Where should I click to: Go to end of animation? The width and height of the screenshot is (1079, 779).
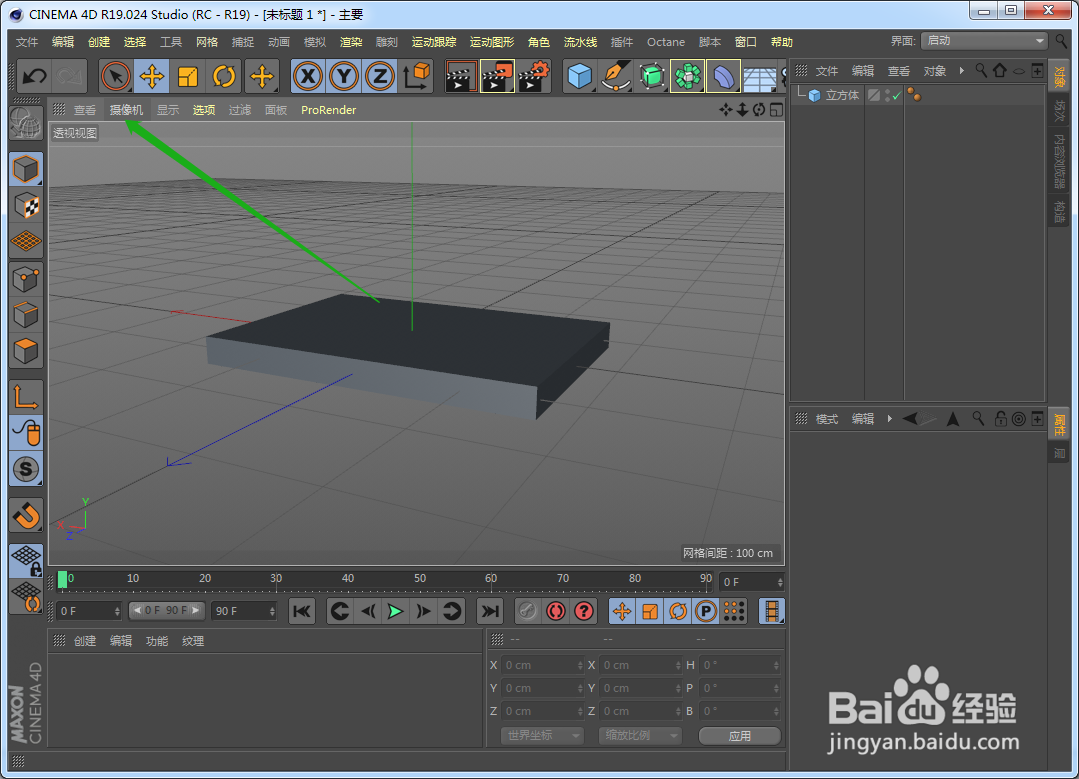(490, 611)
